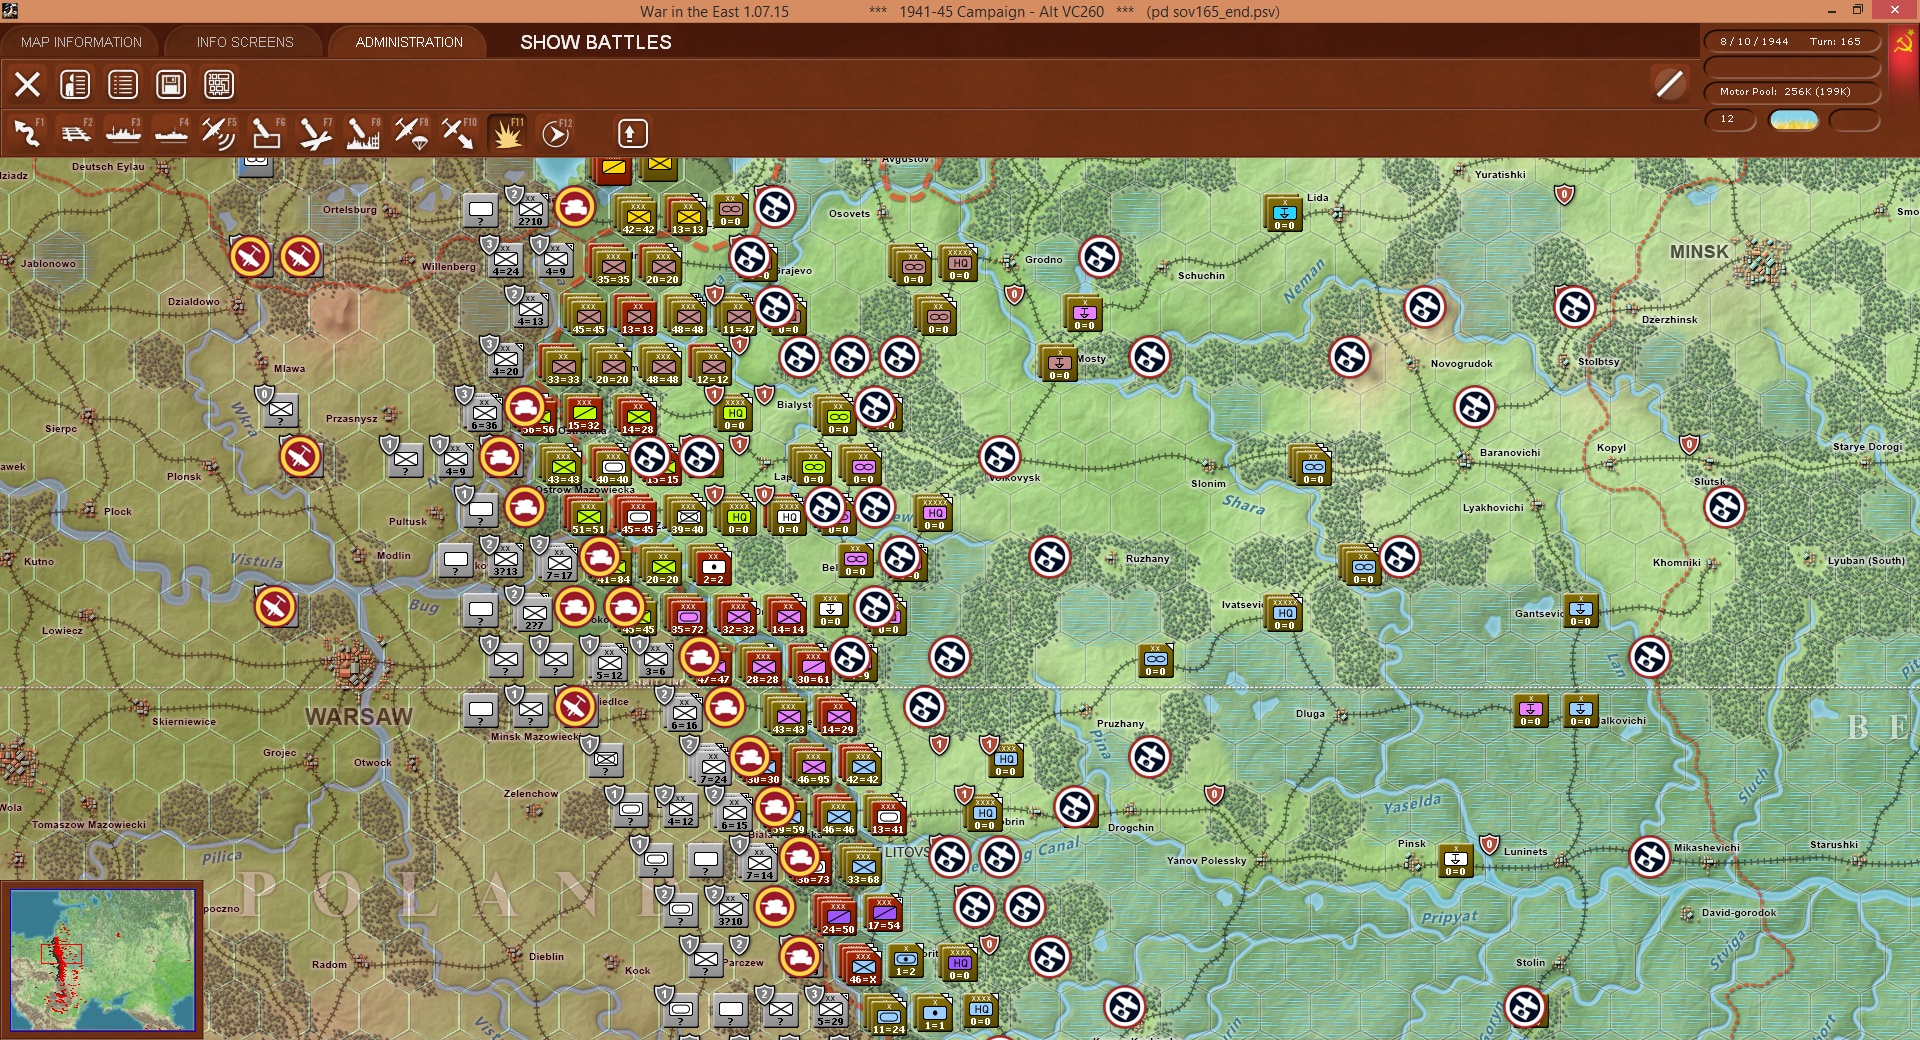
Task: Click the Ortelsburg town label
Action: (350, 210)
